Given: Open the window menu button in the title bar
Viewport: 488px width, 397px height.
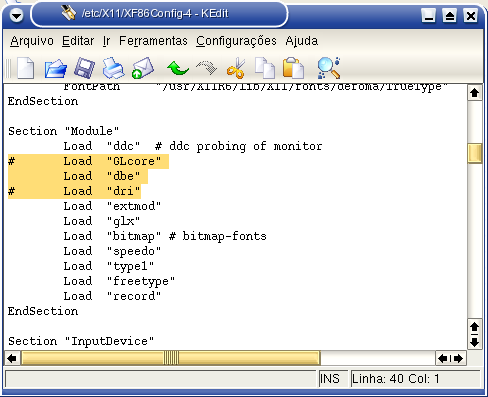Looking at the screenshot, I should click(16, 15).
